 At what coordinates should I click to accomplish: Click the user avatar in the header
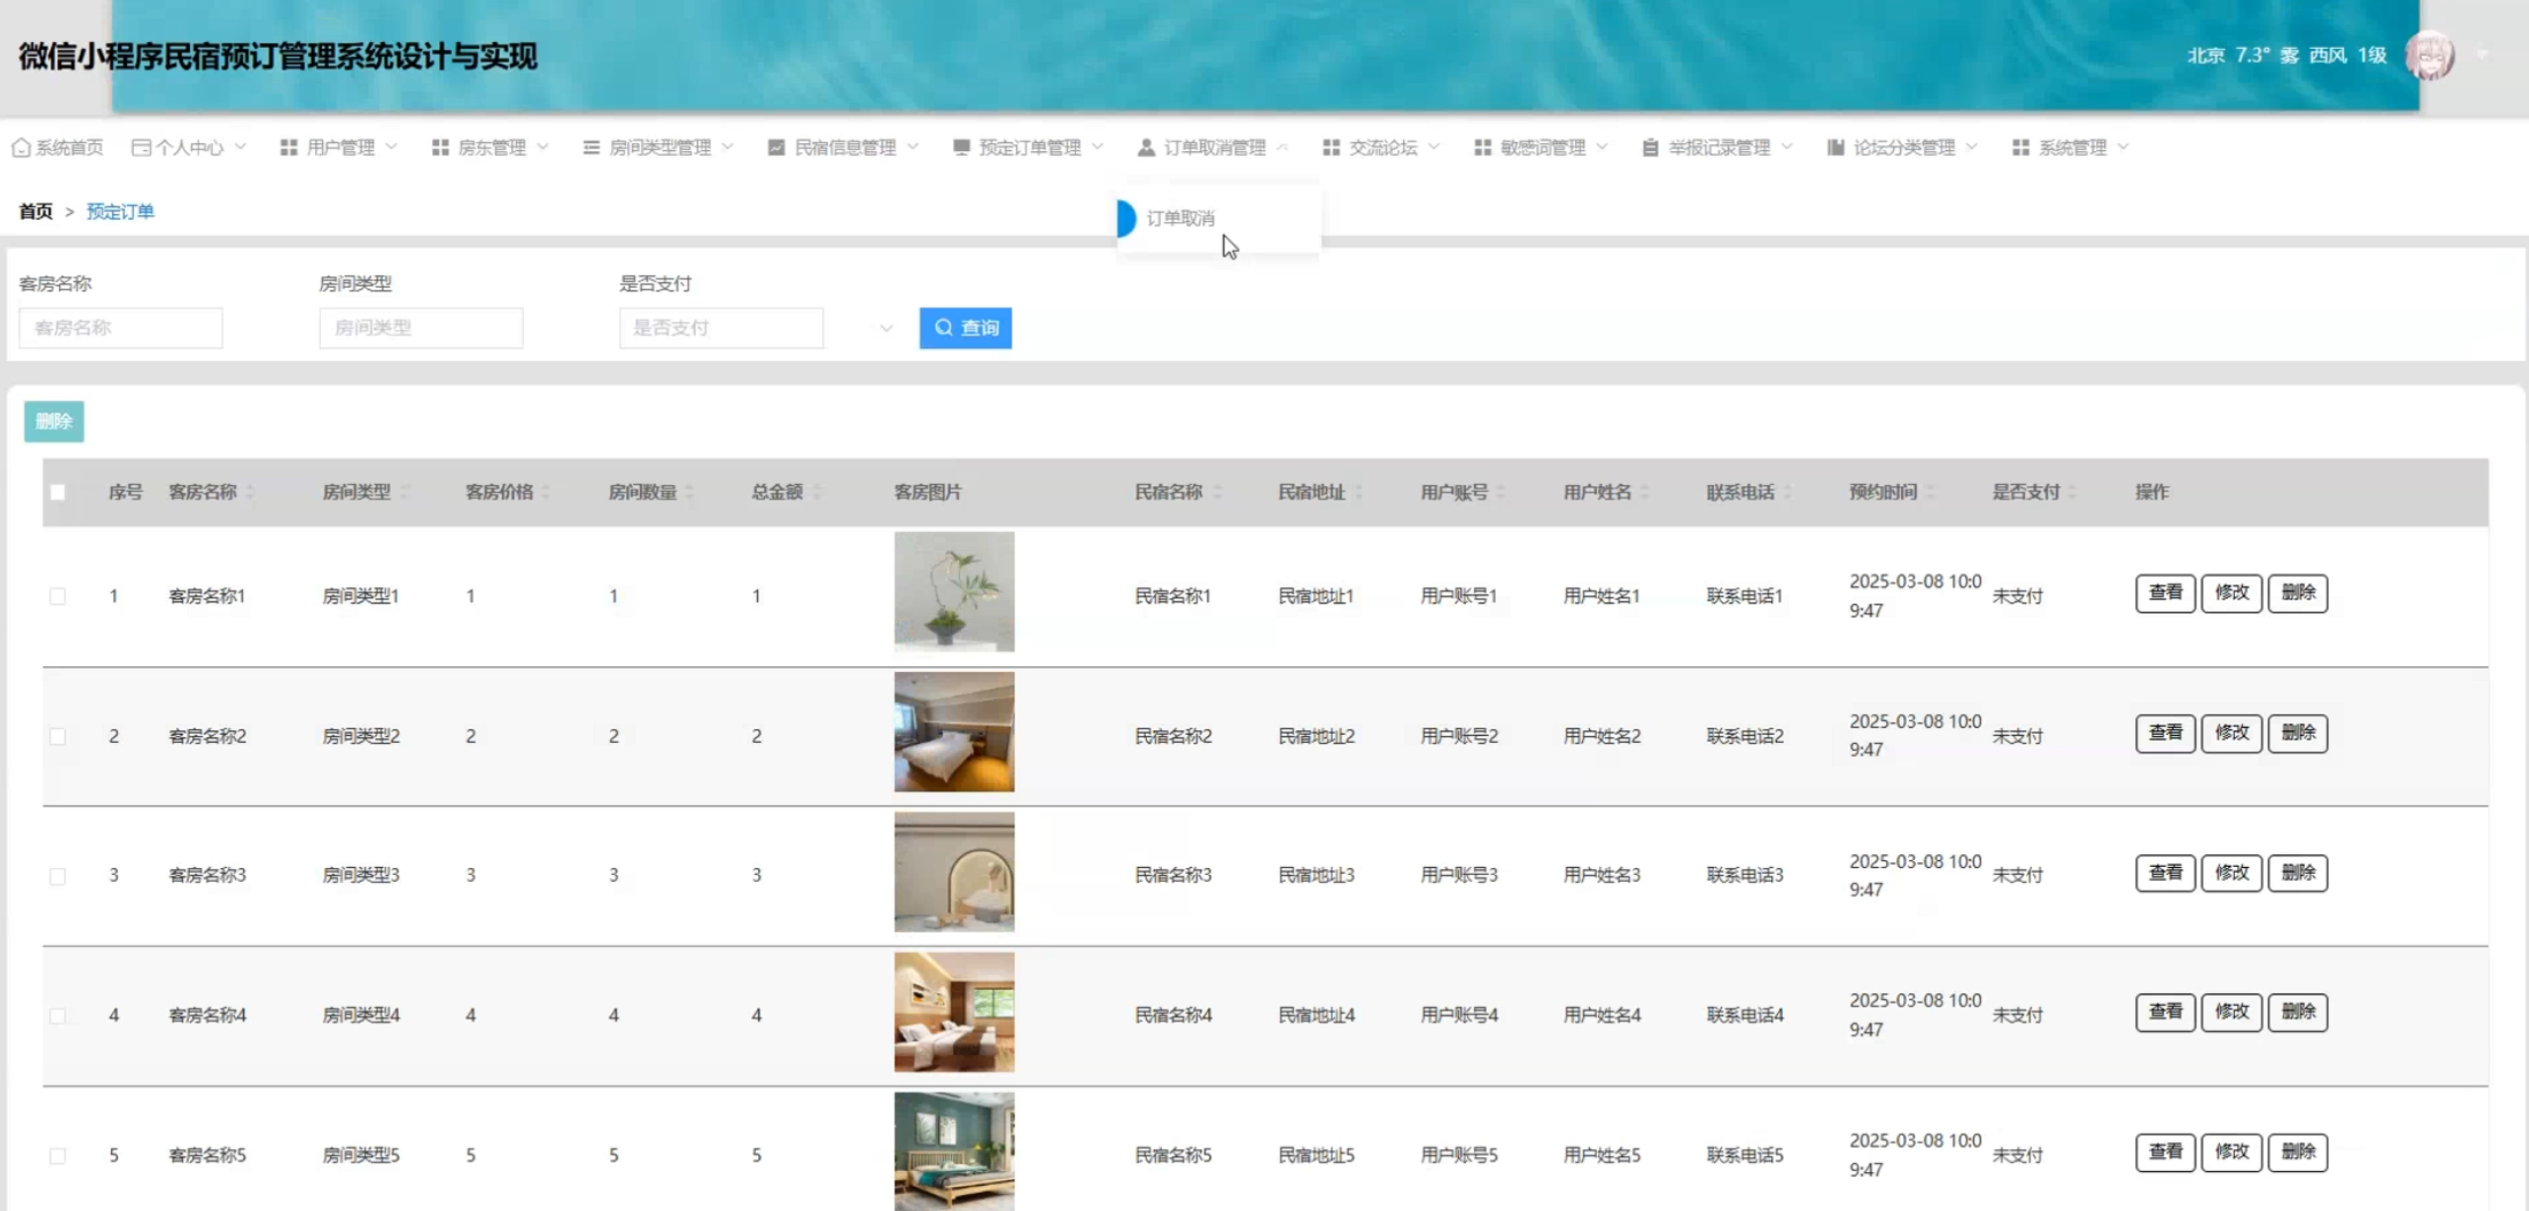click(x=2430, y=56)
